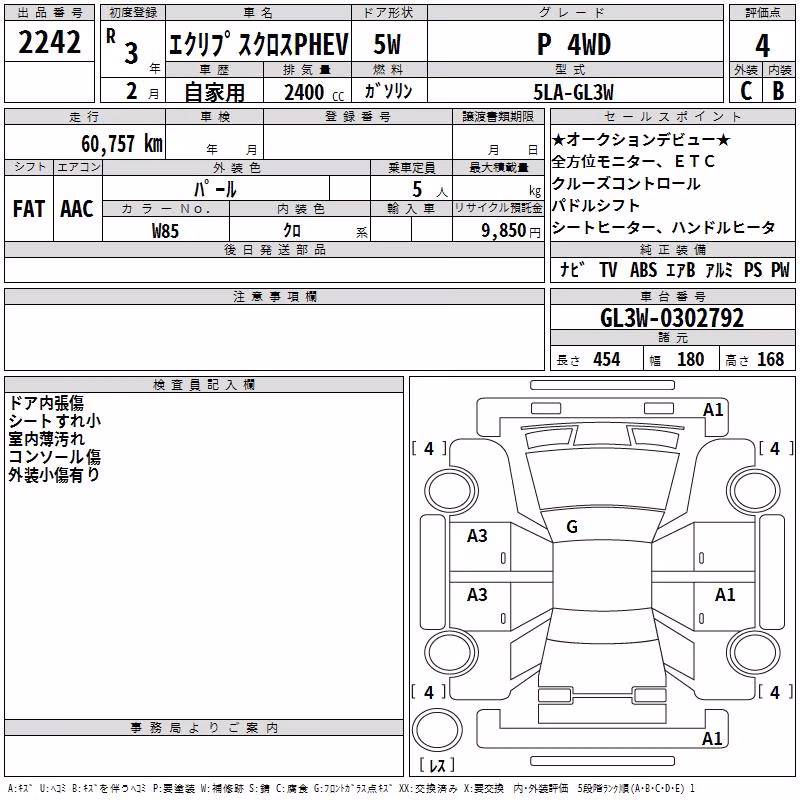Click A3 mark on the front door
The height and width of the screenshot is (800, 800).
click(477, 536)
